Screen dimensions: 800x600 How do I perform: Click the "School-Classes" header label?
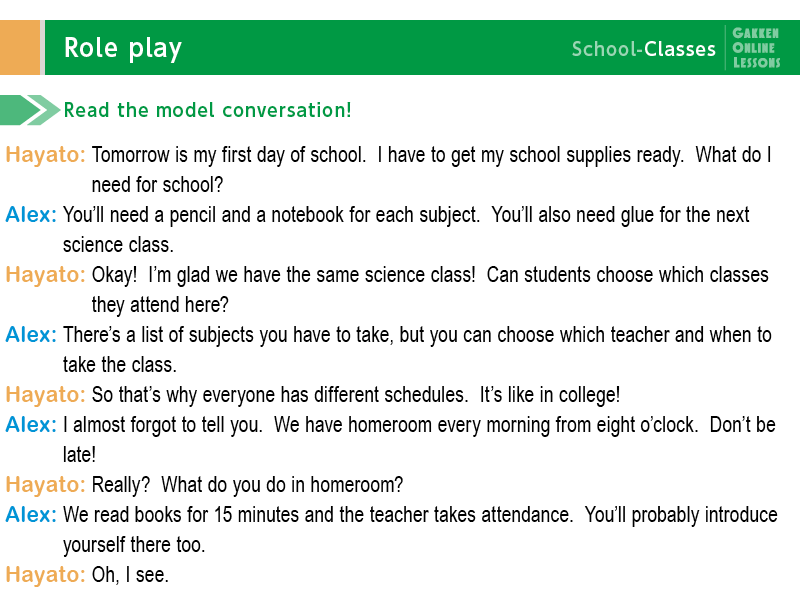(x=643, y=49)
